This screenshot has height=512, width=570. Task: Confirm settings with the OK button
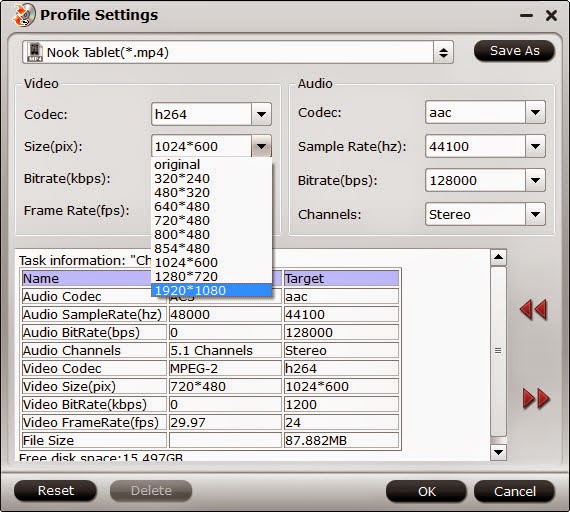click(426, 491)
